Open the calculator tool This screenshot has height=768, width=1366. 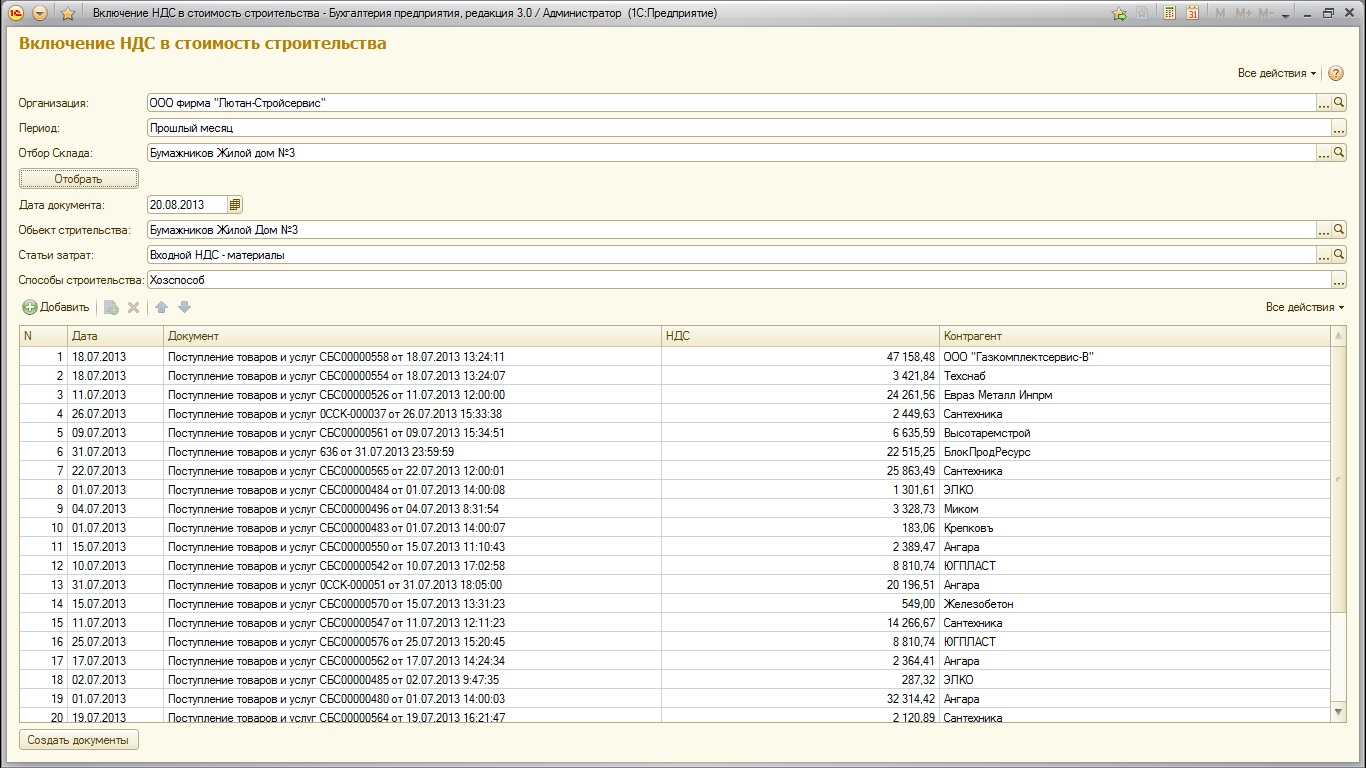1168,14
